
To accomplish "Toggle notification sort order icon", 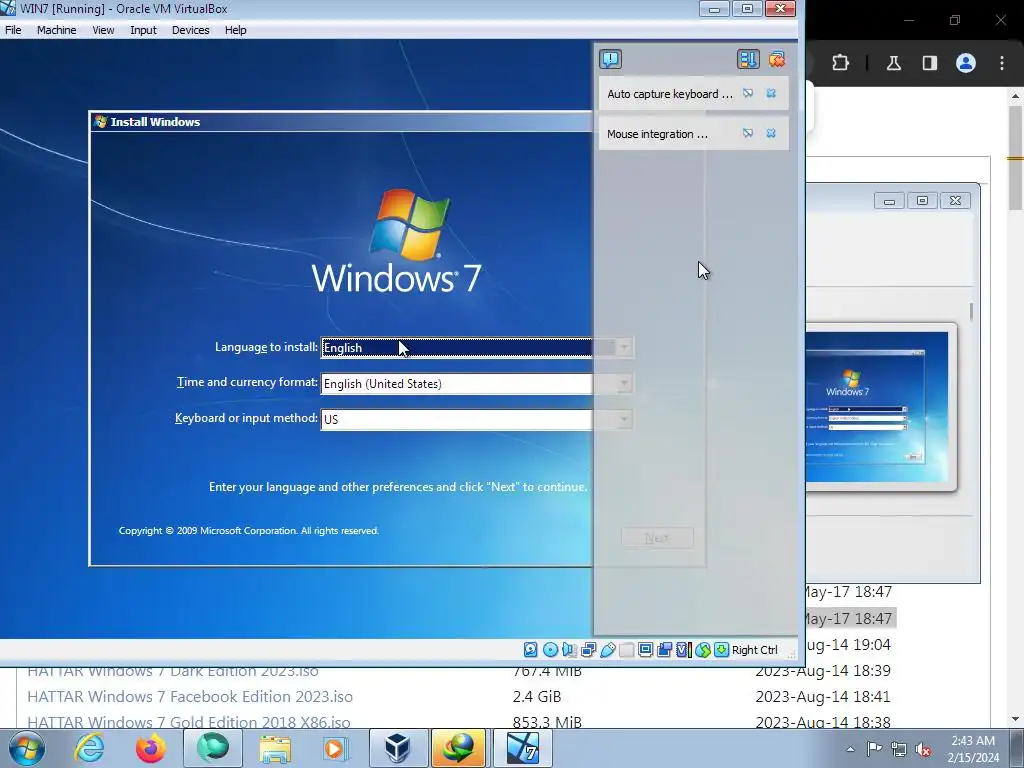I will pos(748,59).
